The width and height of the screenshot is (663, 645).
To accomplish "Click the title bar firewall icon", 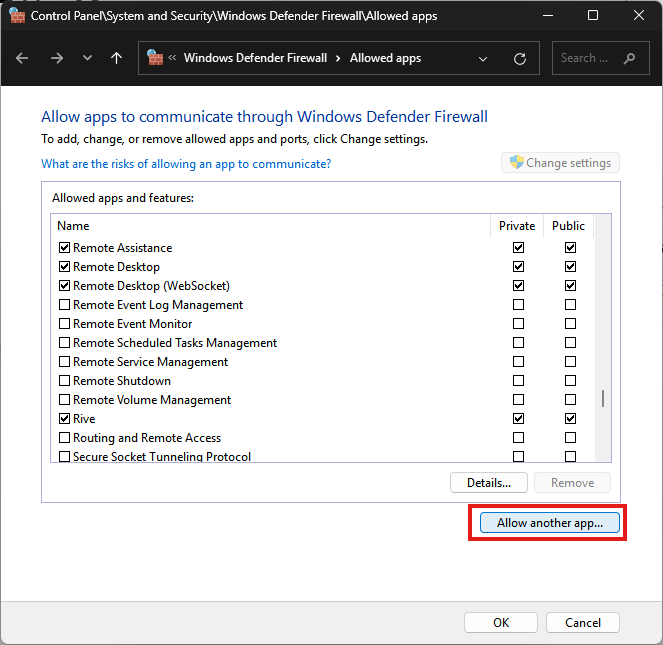I will coord(17,16).
